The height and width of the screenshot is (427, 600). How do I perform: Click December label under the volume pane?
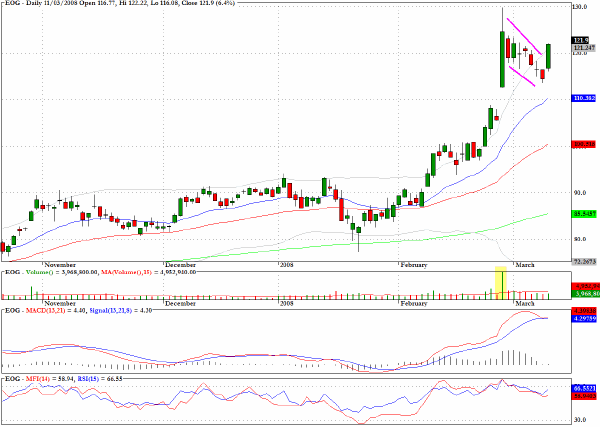tap(181, 303)
